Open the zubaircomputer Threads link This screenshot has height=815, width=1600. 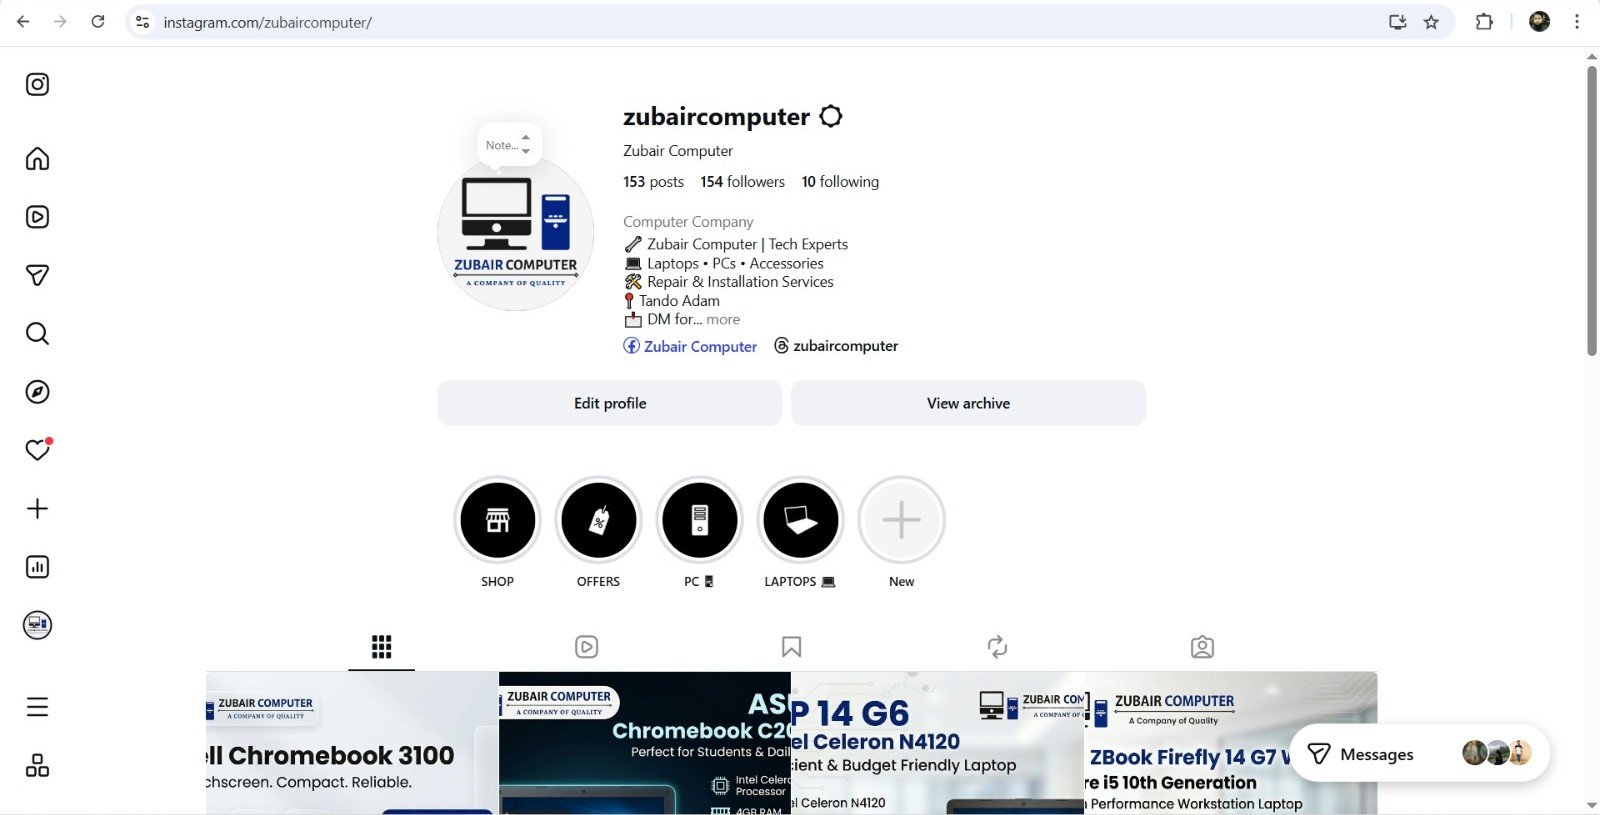836,346
